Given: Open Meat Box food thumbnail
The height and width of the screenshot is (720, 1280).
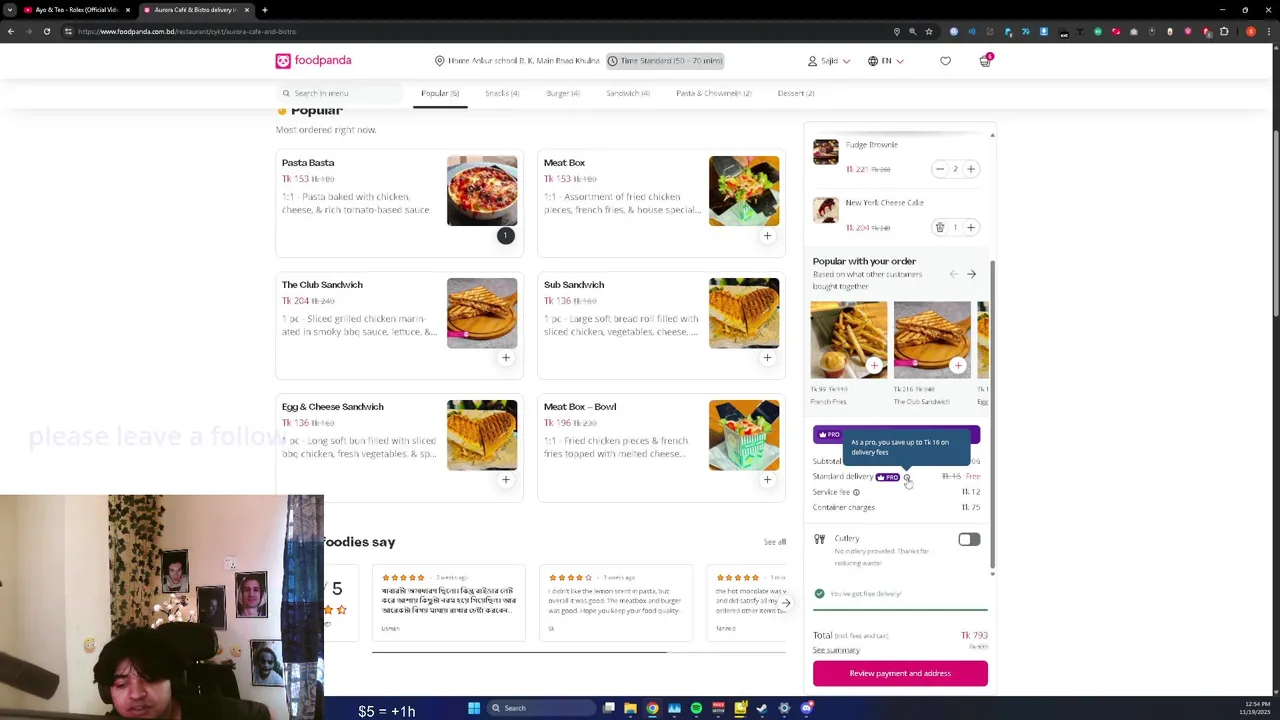Looking at the screenshot, I should click(x=744, y=191).
